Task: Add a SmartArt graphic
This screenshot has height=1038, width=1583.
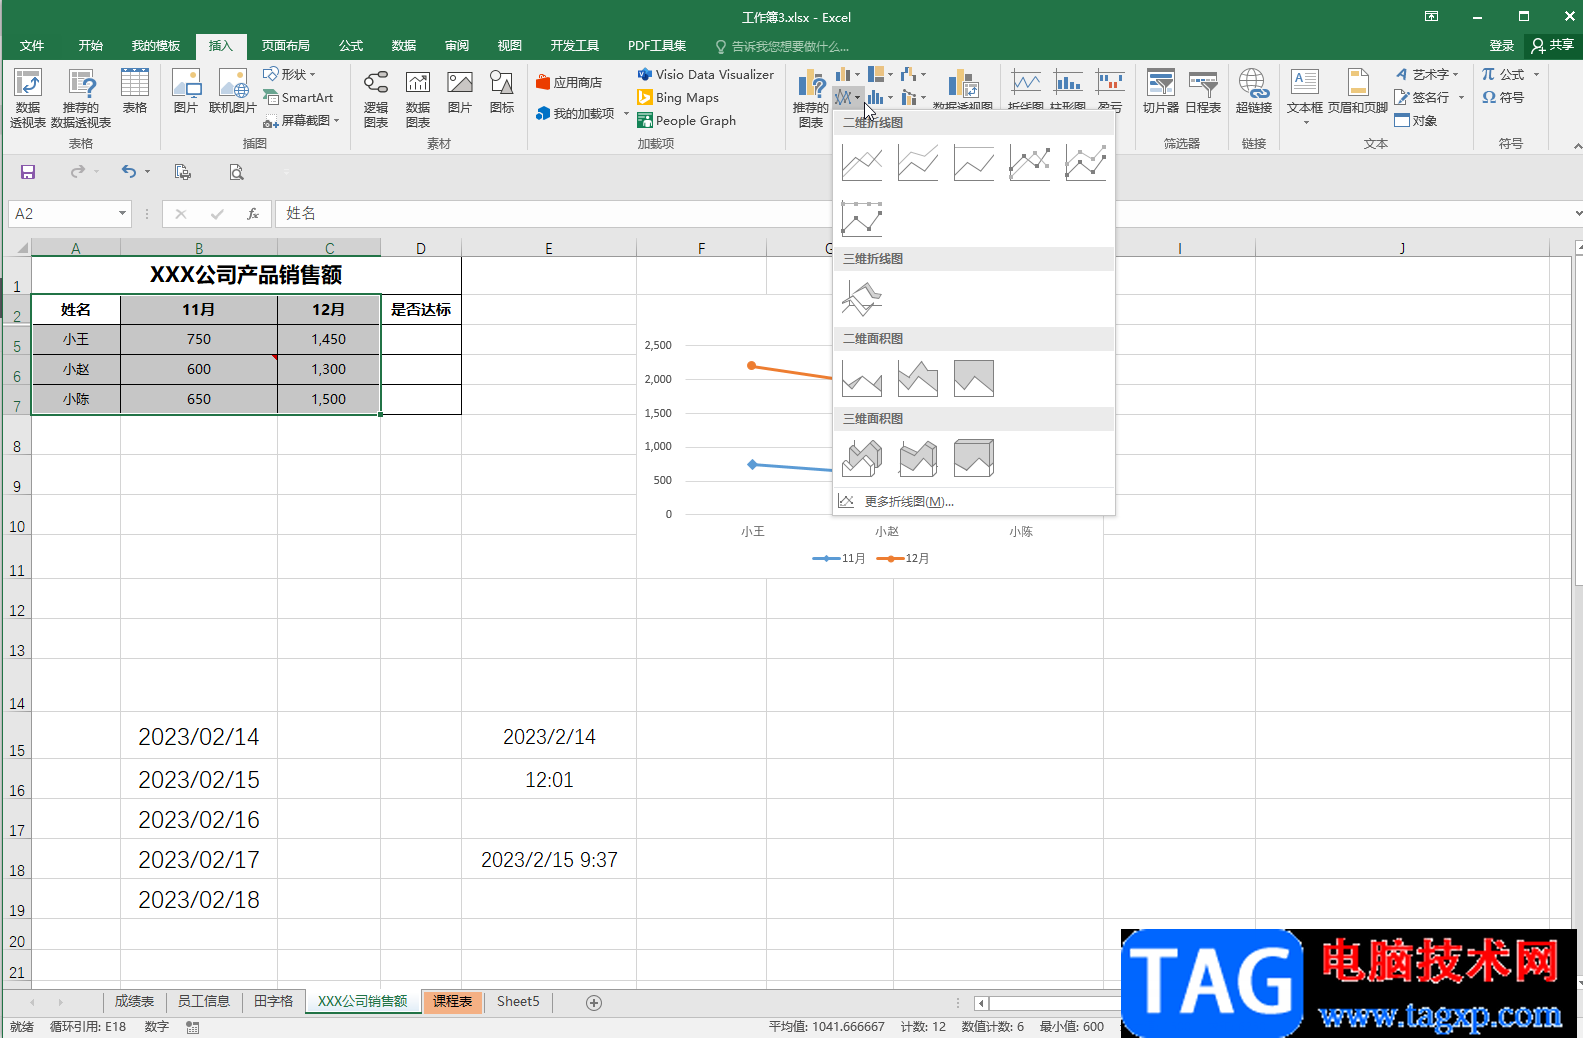Action: pyautogui.click(x=298, y=98)
